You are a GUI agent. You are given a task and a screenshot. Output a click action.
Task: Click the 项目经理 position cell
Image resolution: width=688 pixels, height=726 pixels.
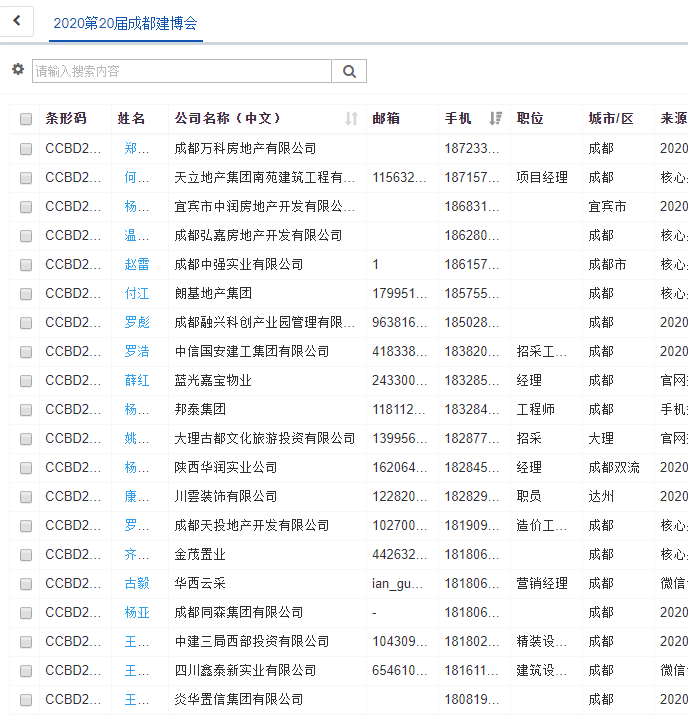tap(542, 177)
